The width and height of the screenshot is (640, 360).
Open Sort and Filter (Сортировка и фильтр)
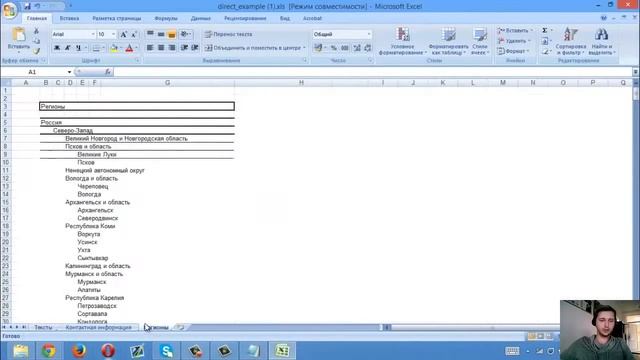(x=571, y=41)
